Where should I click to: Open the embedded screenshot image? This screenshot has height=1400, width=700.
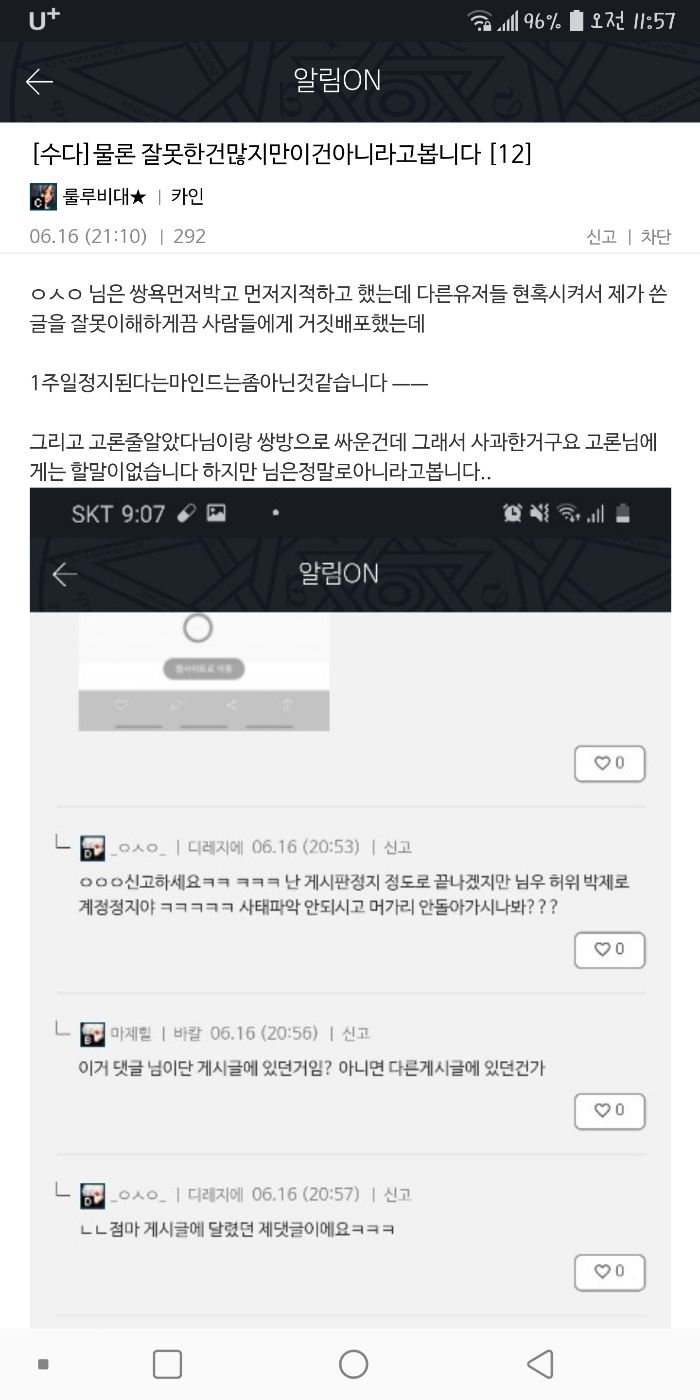[x=350, y=908]
